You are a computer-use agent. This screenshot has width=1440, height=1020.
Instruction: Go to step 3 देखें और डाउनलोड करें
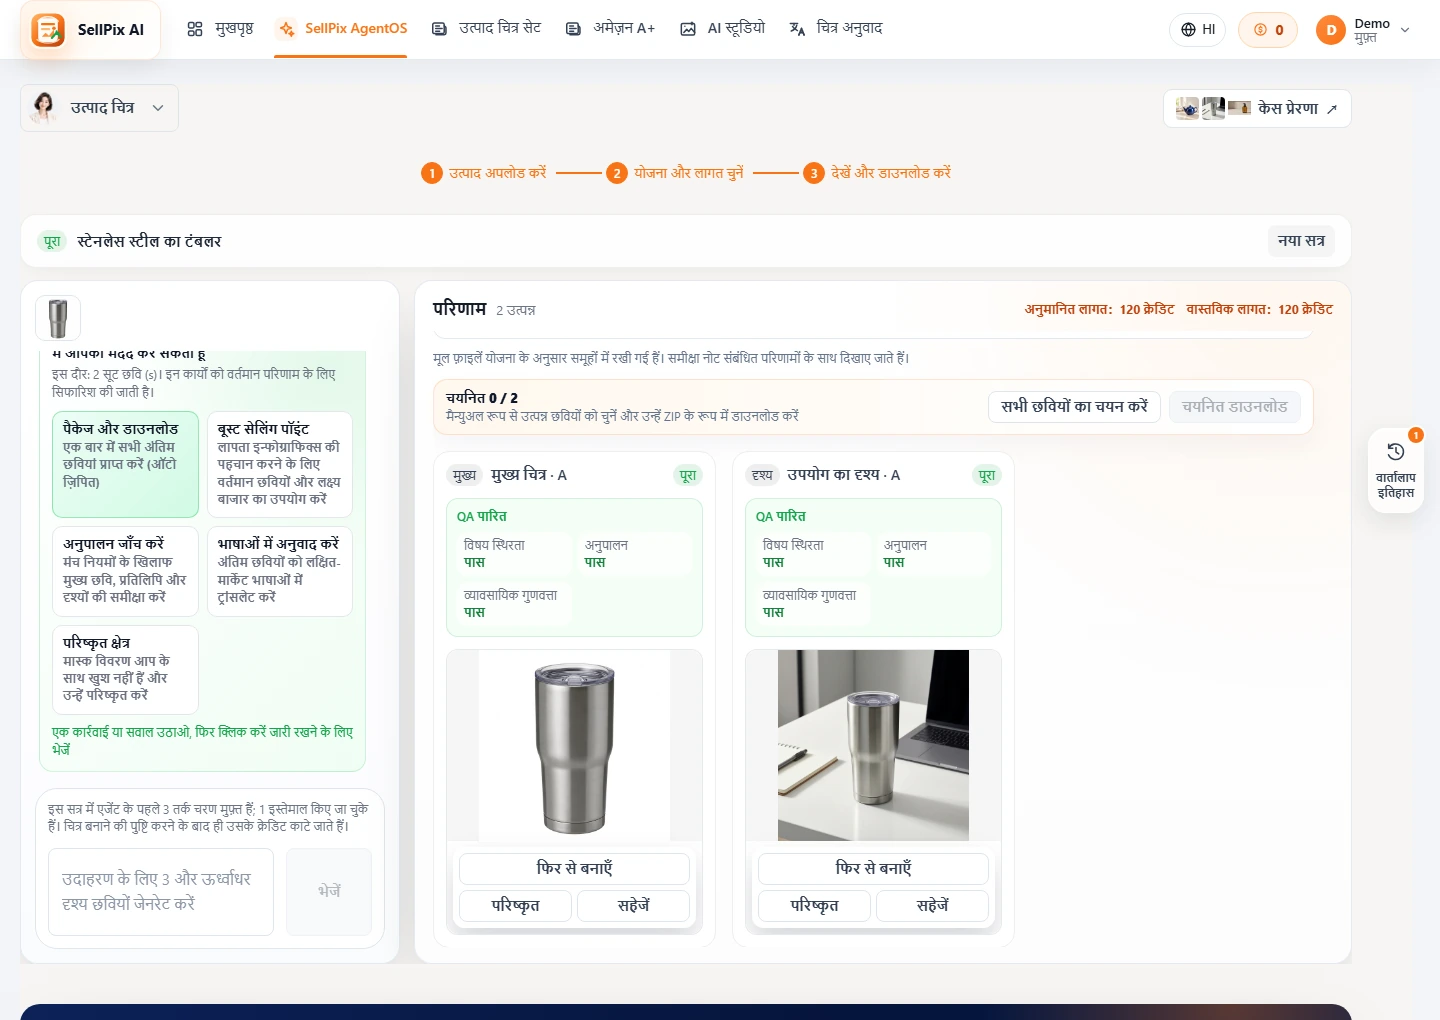pyautogui.click(x=877, y=173)
